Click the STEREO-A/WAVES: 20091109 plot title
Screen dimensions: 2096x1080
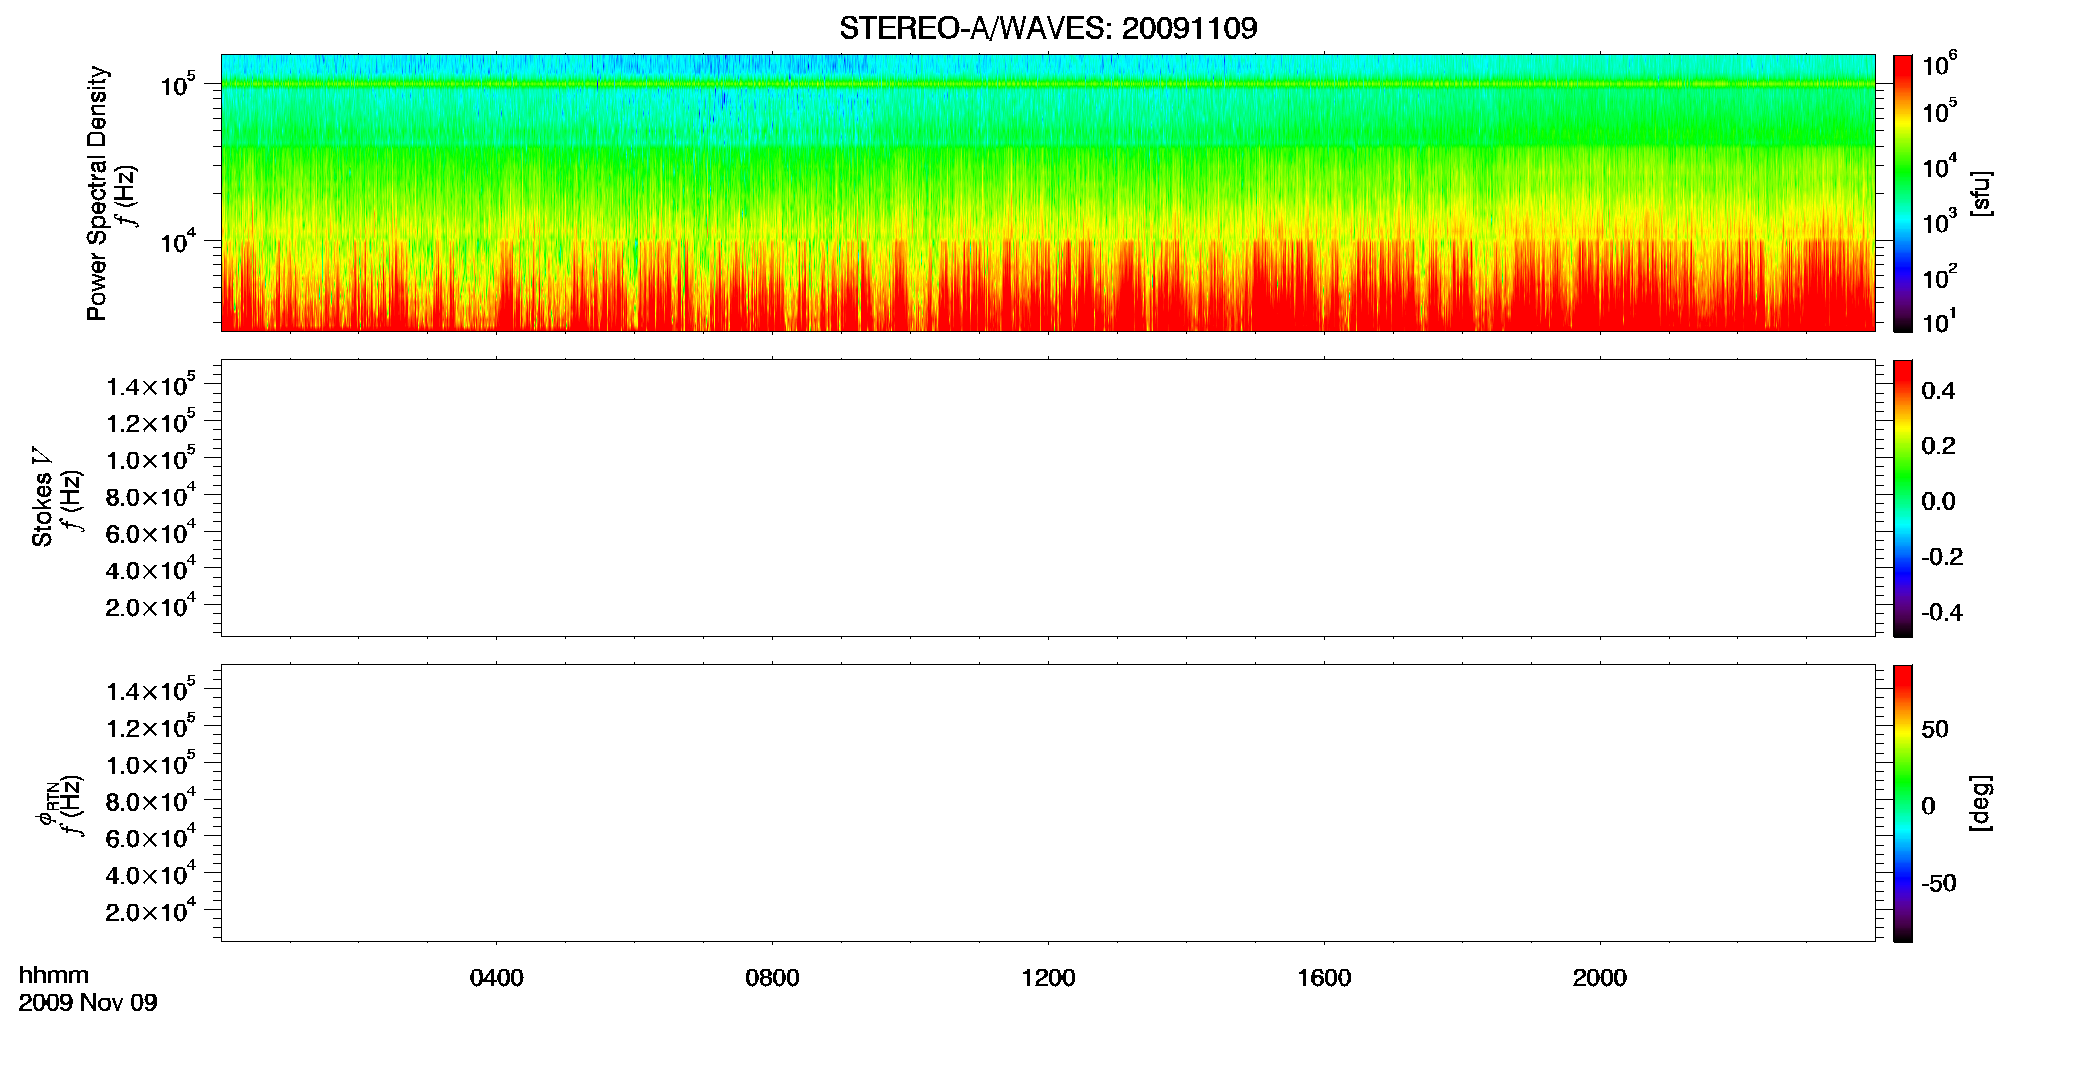tap(1048, 28)
